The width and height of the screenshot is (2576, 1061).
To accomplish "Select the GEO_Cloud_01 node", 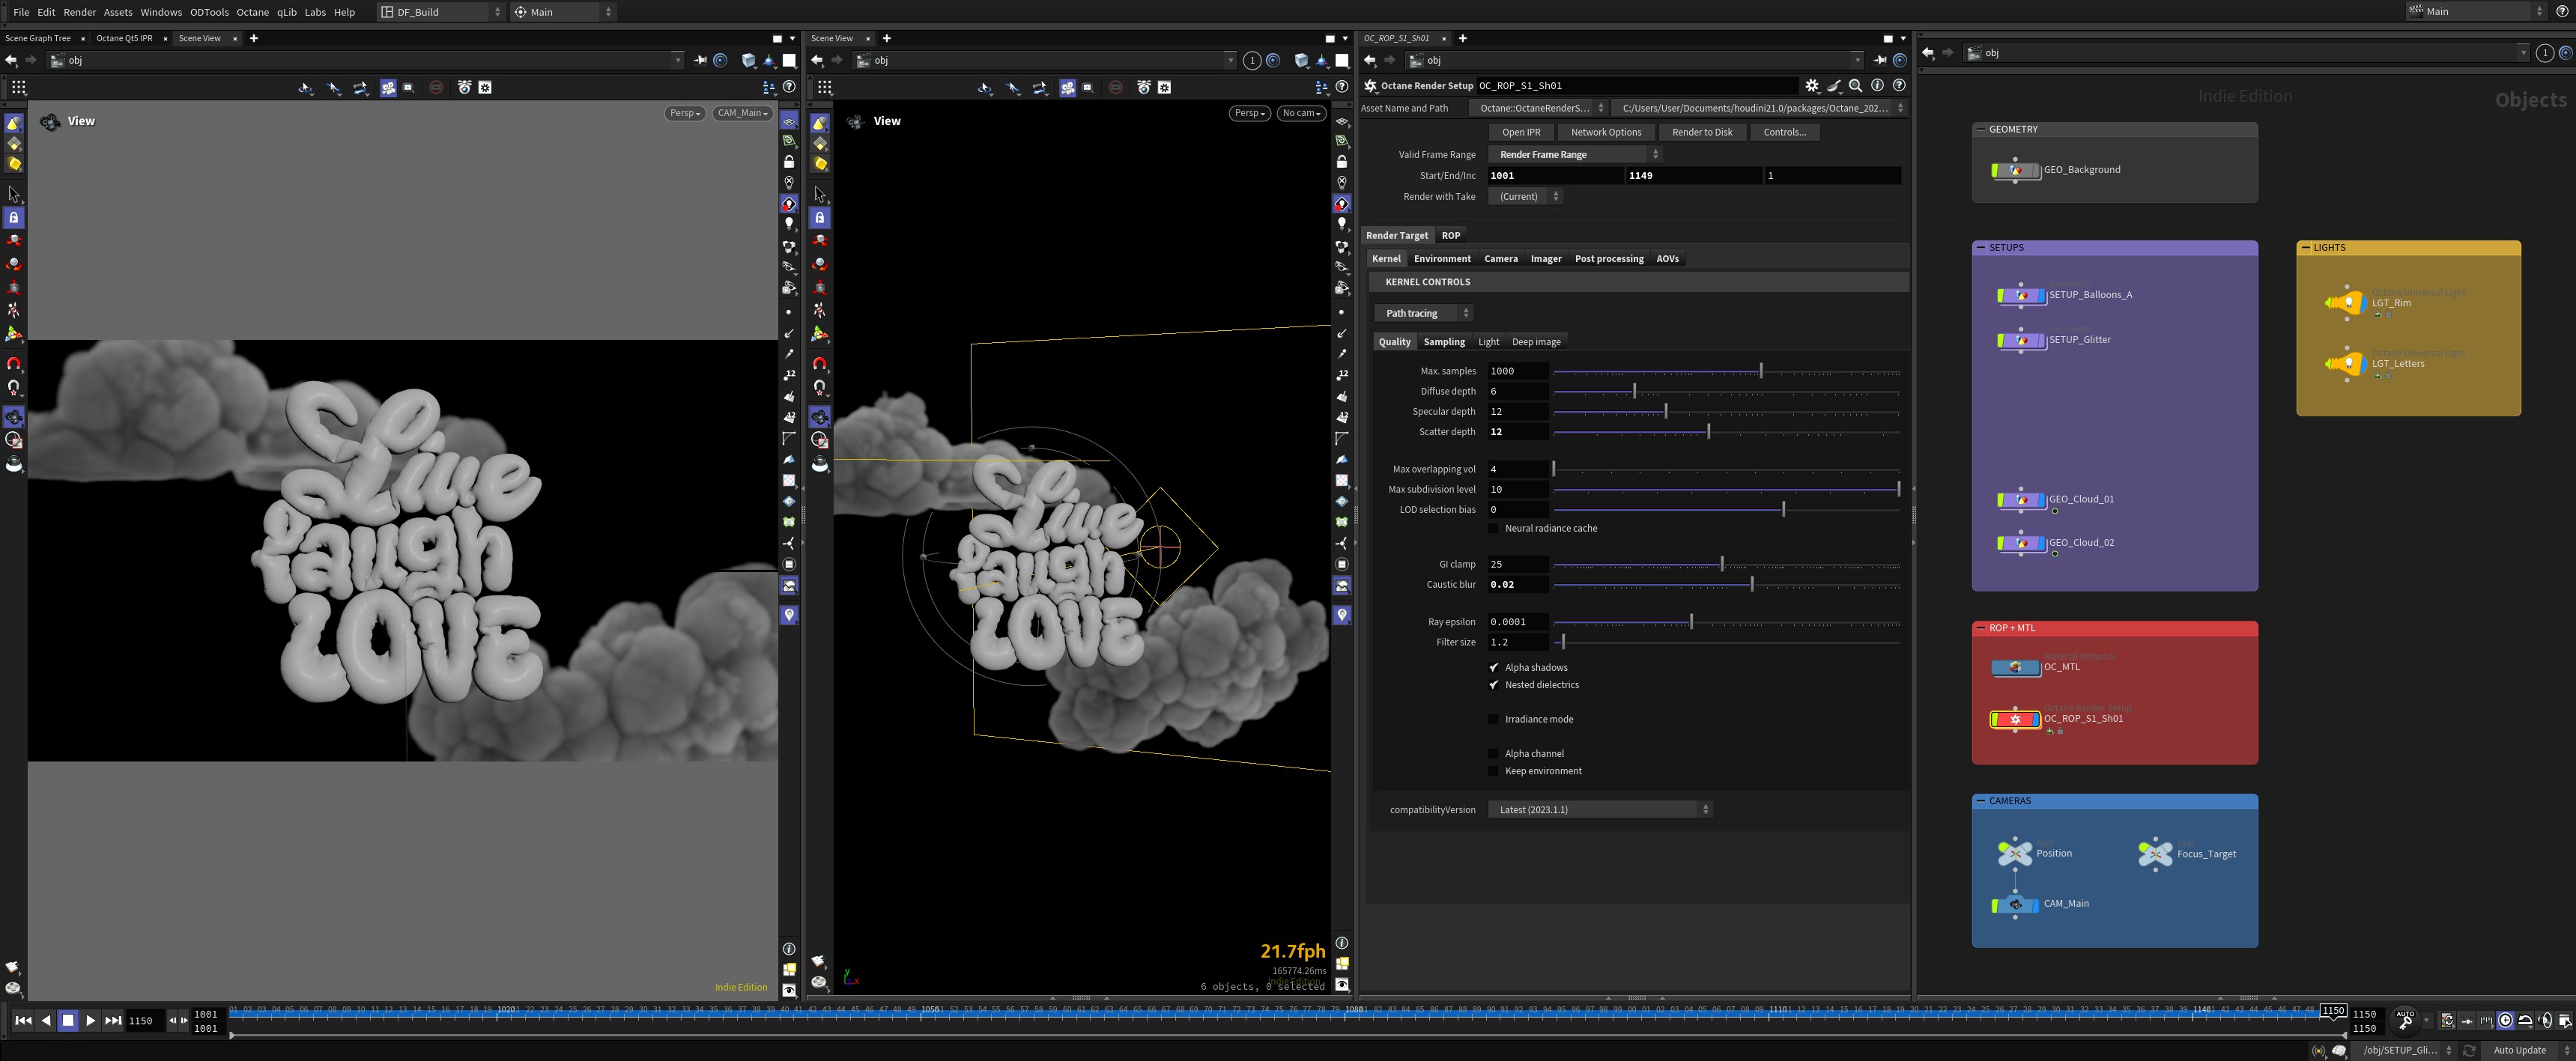I will (x=2022, y=500).
